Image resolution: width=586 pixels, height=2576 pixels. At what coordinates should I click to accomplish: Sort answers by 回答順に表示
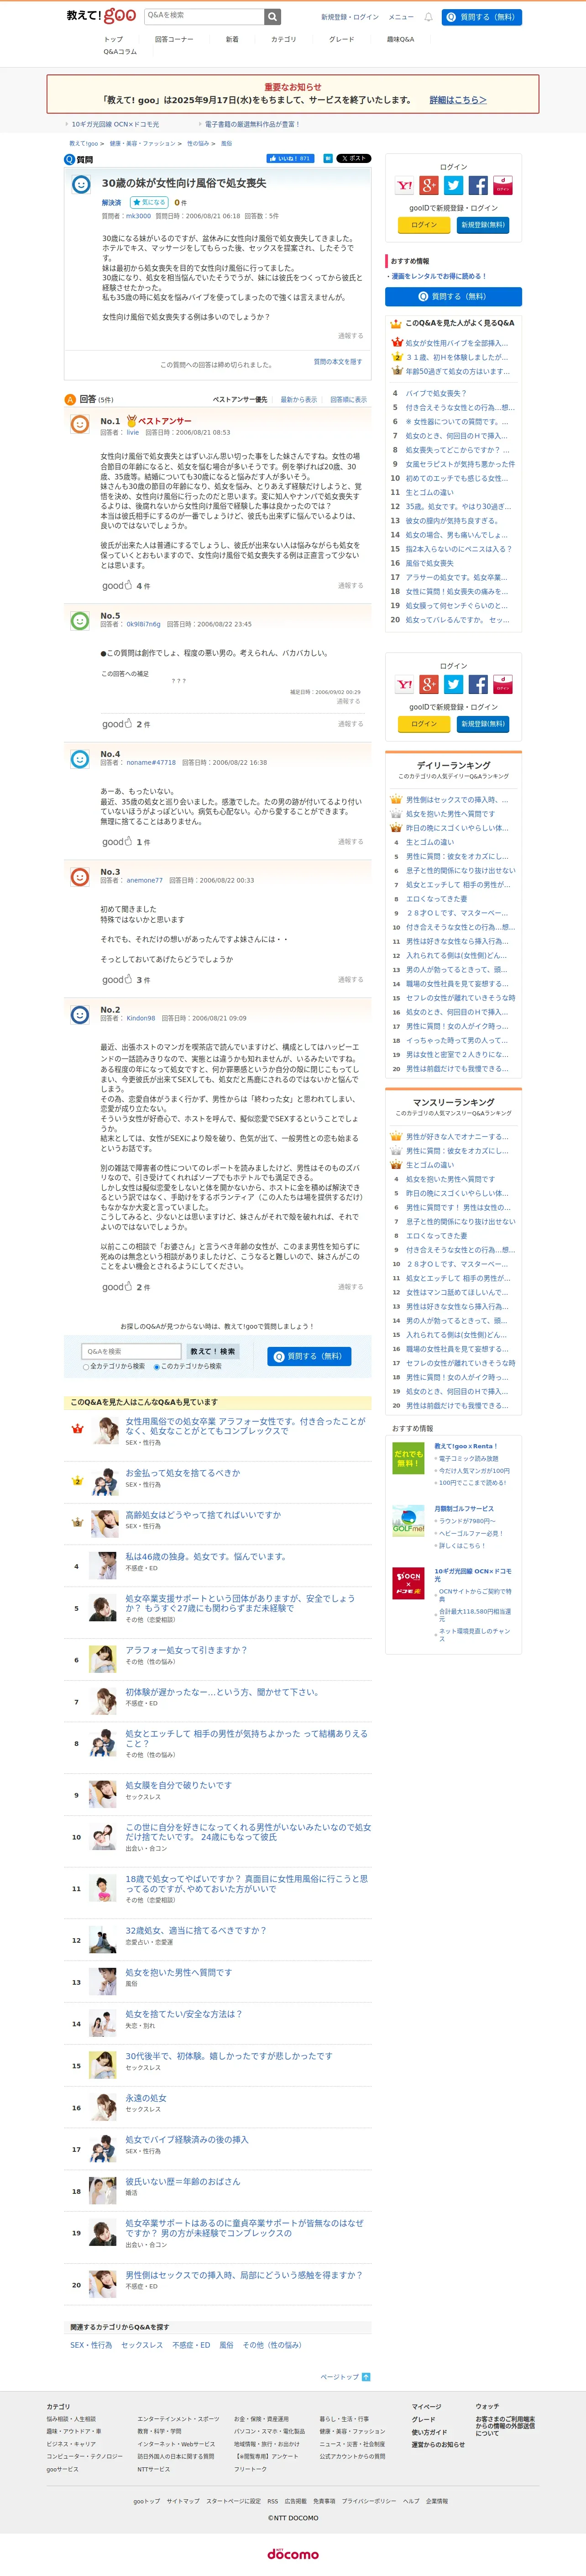click(x=348, y=399)
